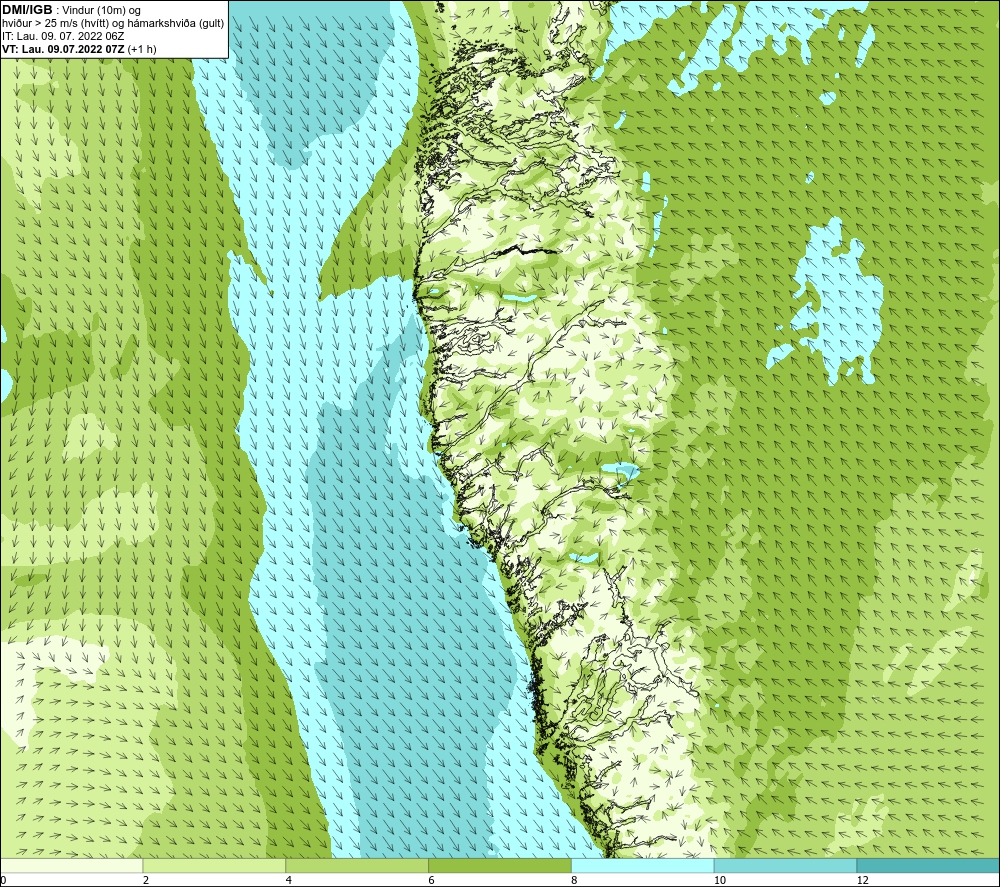This screenshot has width=1000, height=887.
Task: Click the legend tick label '12'
Action: pyautogui.click(x=863, y=880)
